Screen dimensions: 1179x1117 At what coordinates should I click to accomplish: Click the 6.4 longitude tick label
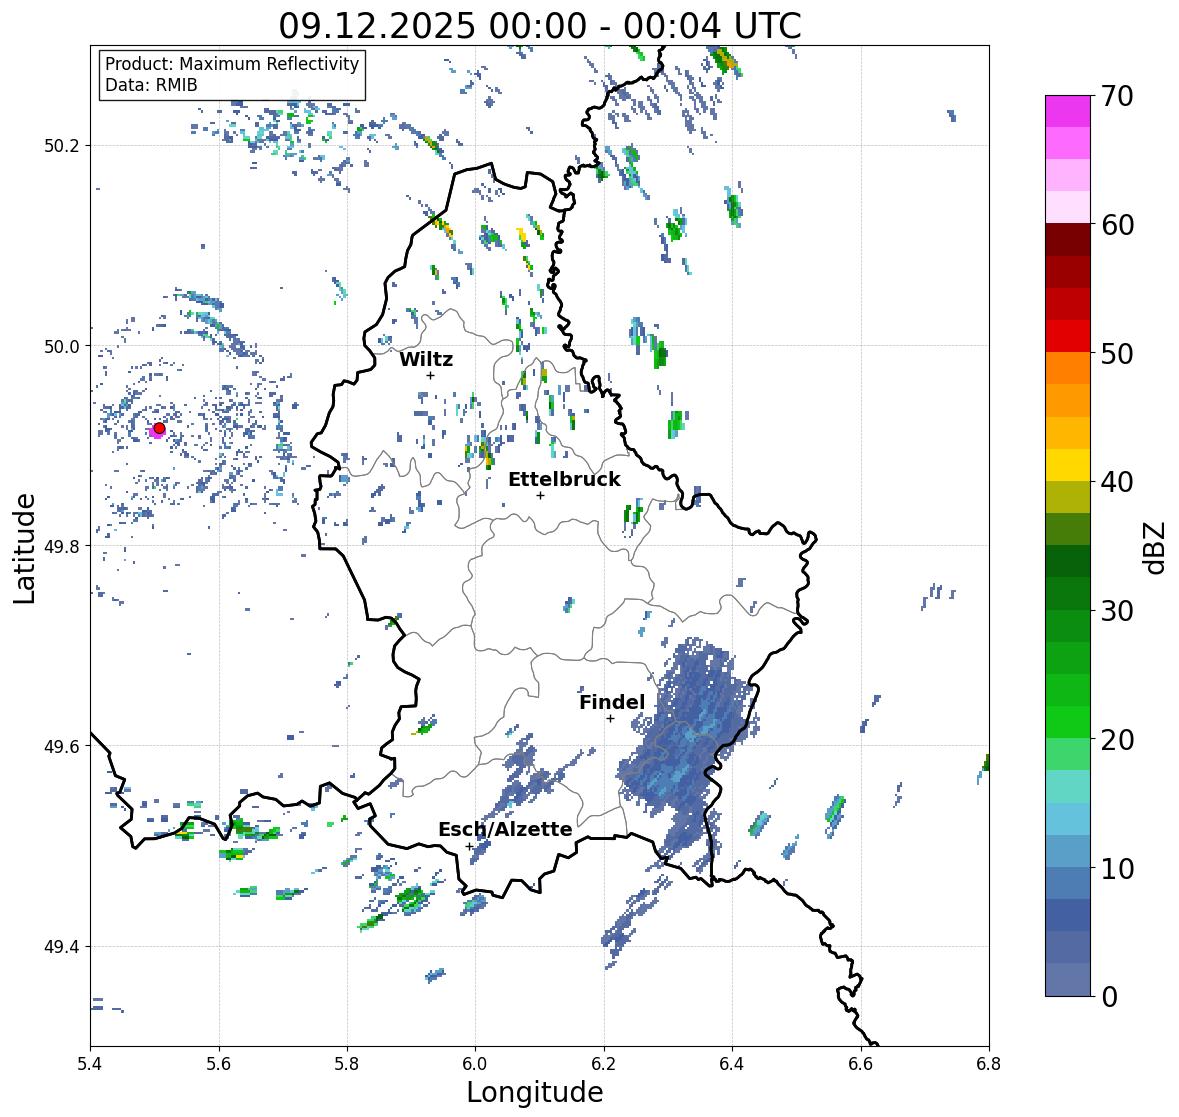pyautogui.click(x=732, y=1064)
